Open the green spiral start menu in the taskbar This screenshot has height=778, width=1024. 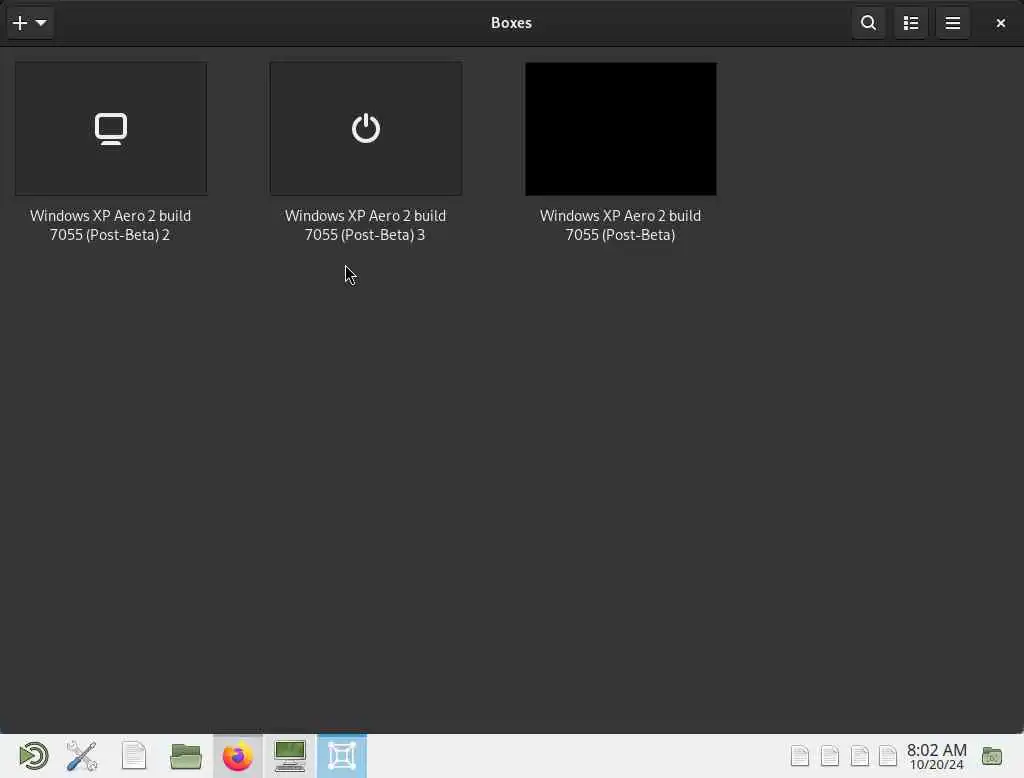point(33,756)
